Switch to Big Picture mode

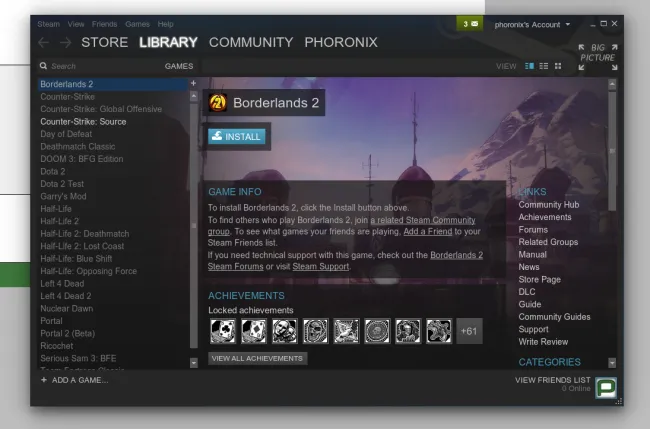[598, 57]
